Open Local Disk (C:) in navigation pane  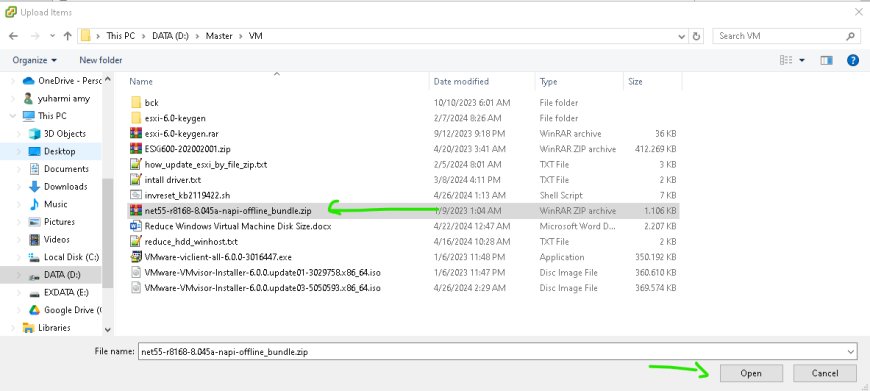64,257
